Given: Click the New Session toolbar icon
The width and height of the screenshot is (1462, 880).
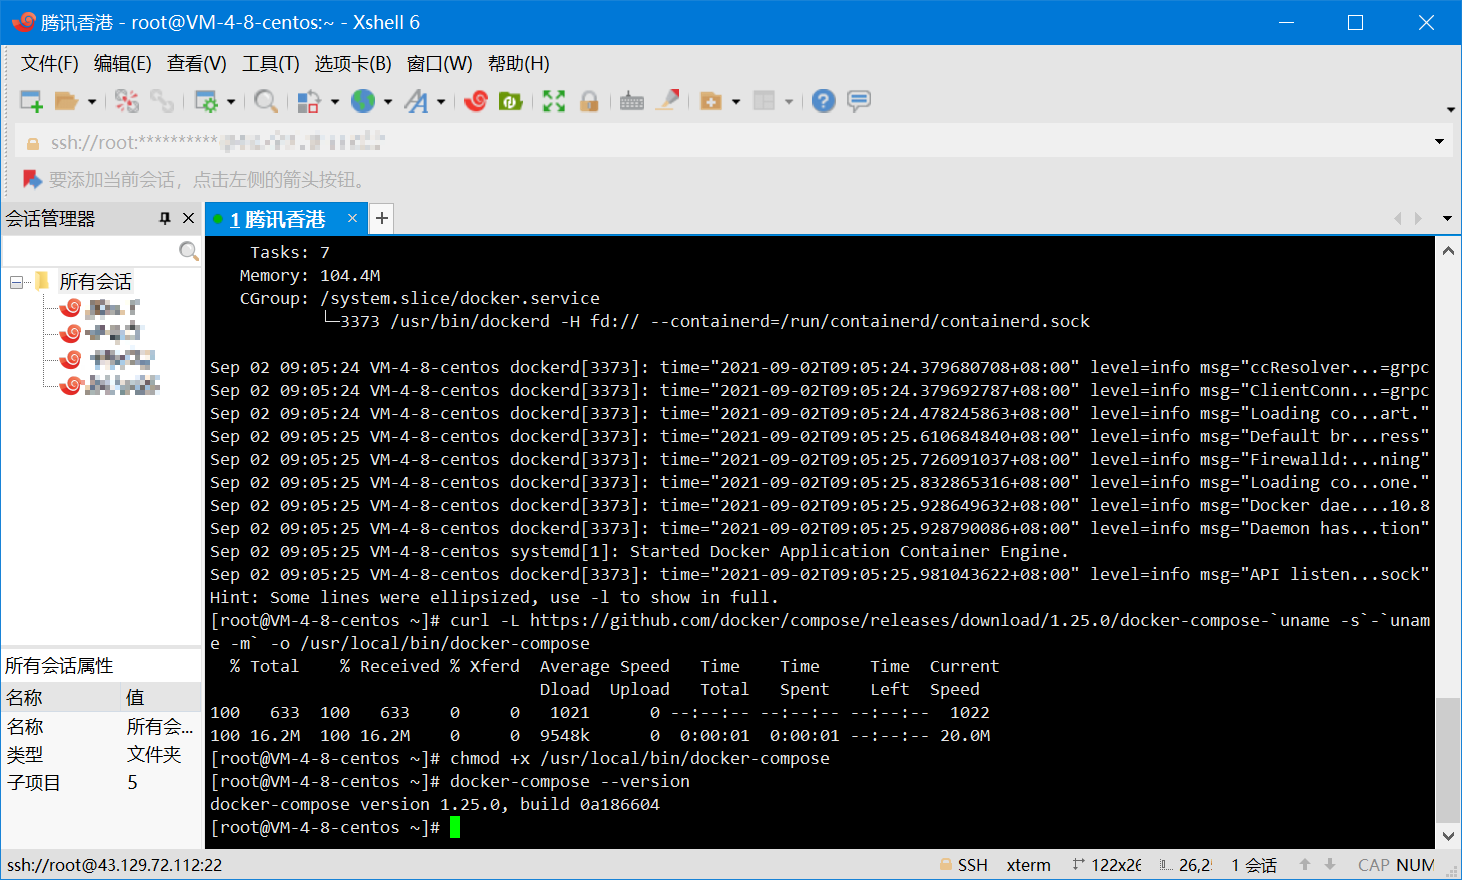Looking at the screenshot, I should click(32, 101).
